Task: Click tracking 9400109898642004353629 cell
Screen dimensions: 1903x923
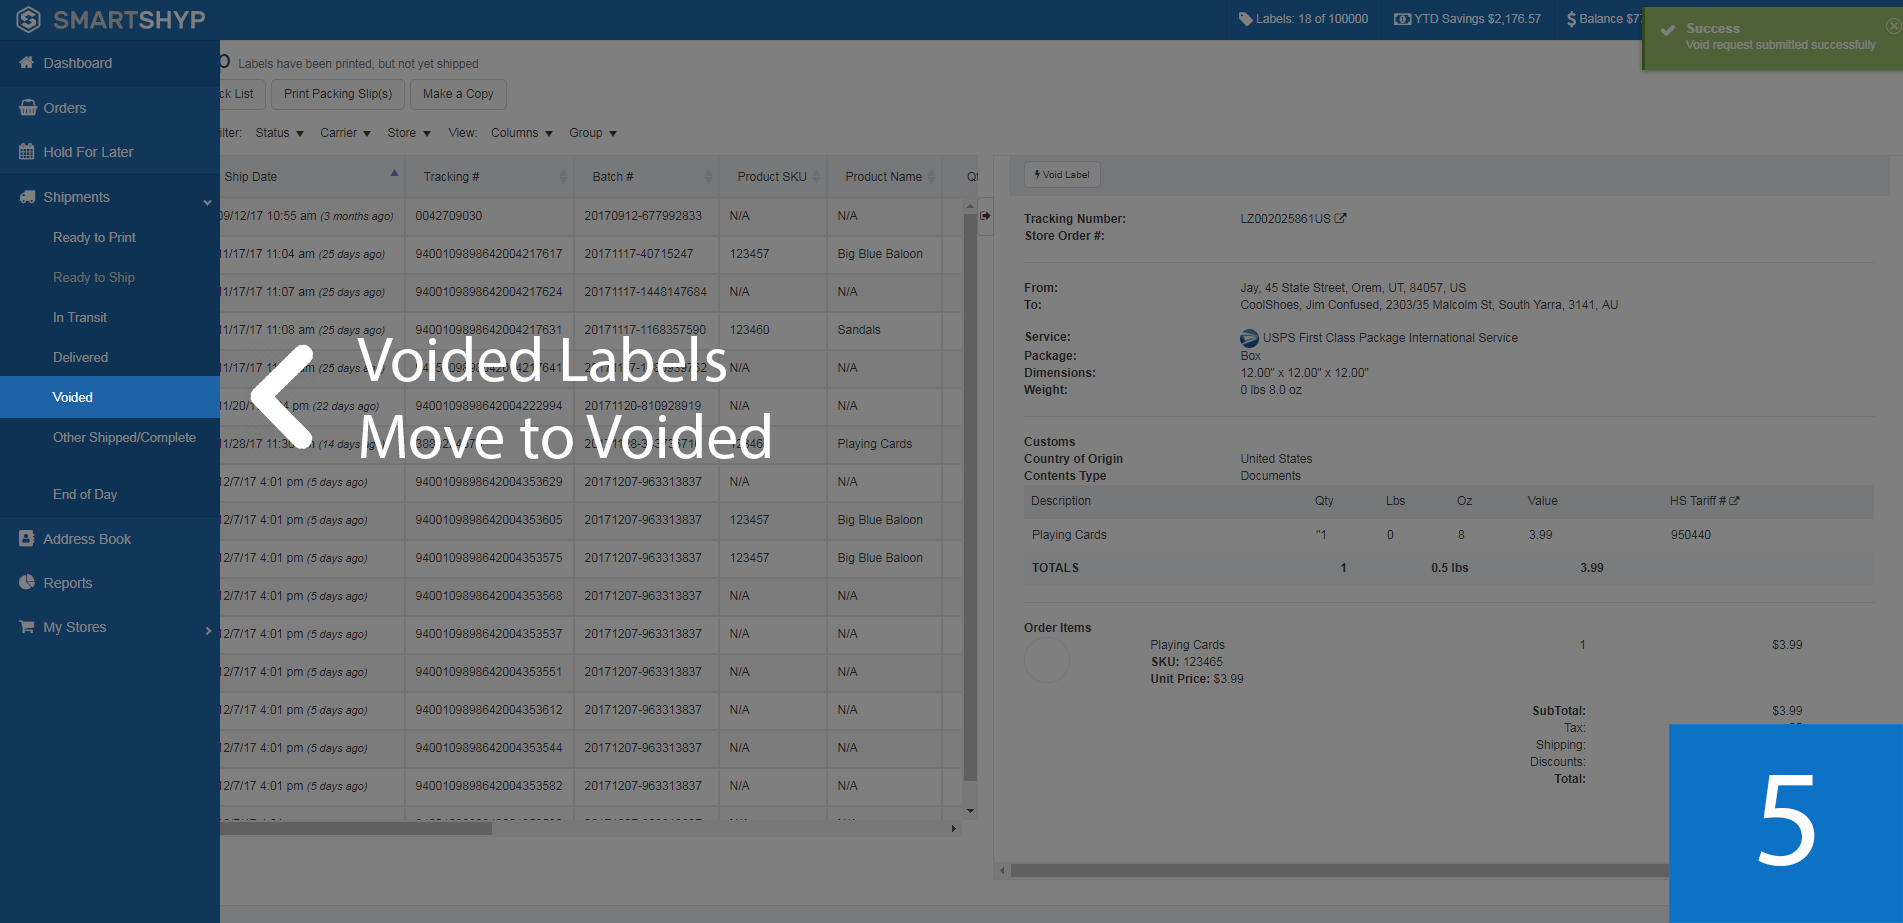Action: [489, 482]
